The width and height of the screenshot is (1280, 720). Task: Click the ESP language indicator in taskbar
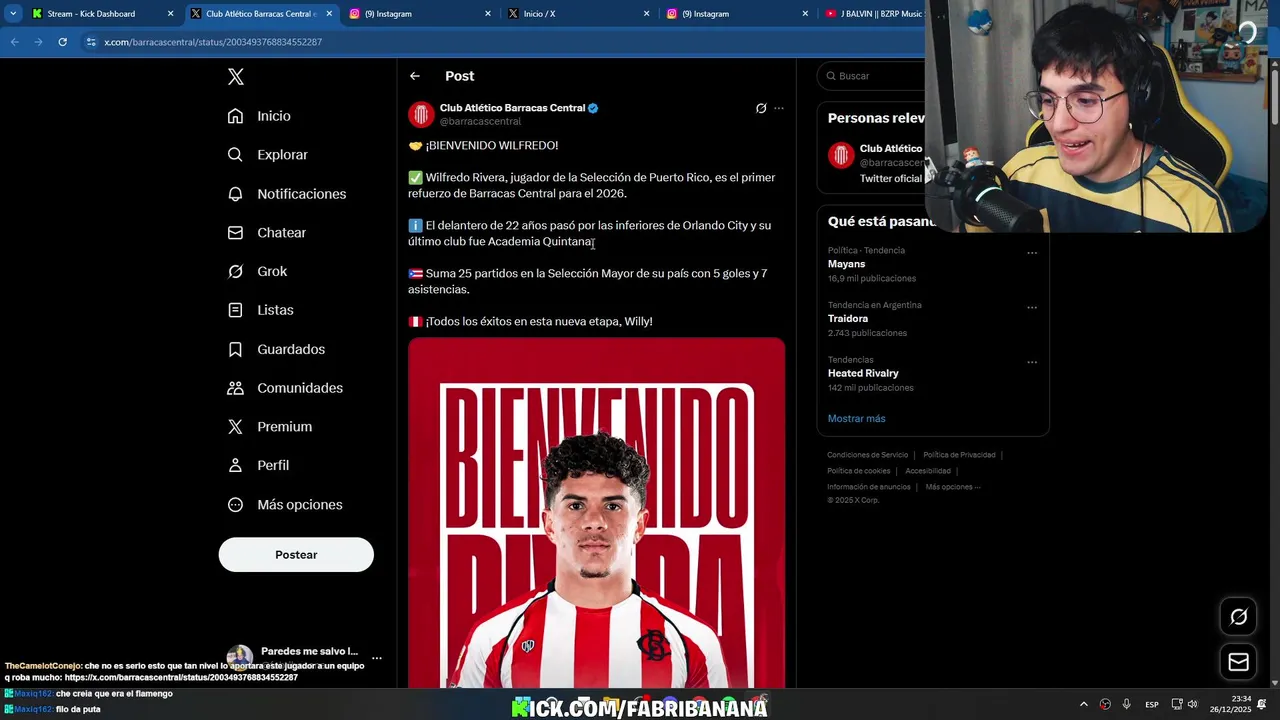(1152, 704)
